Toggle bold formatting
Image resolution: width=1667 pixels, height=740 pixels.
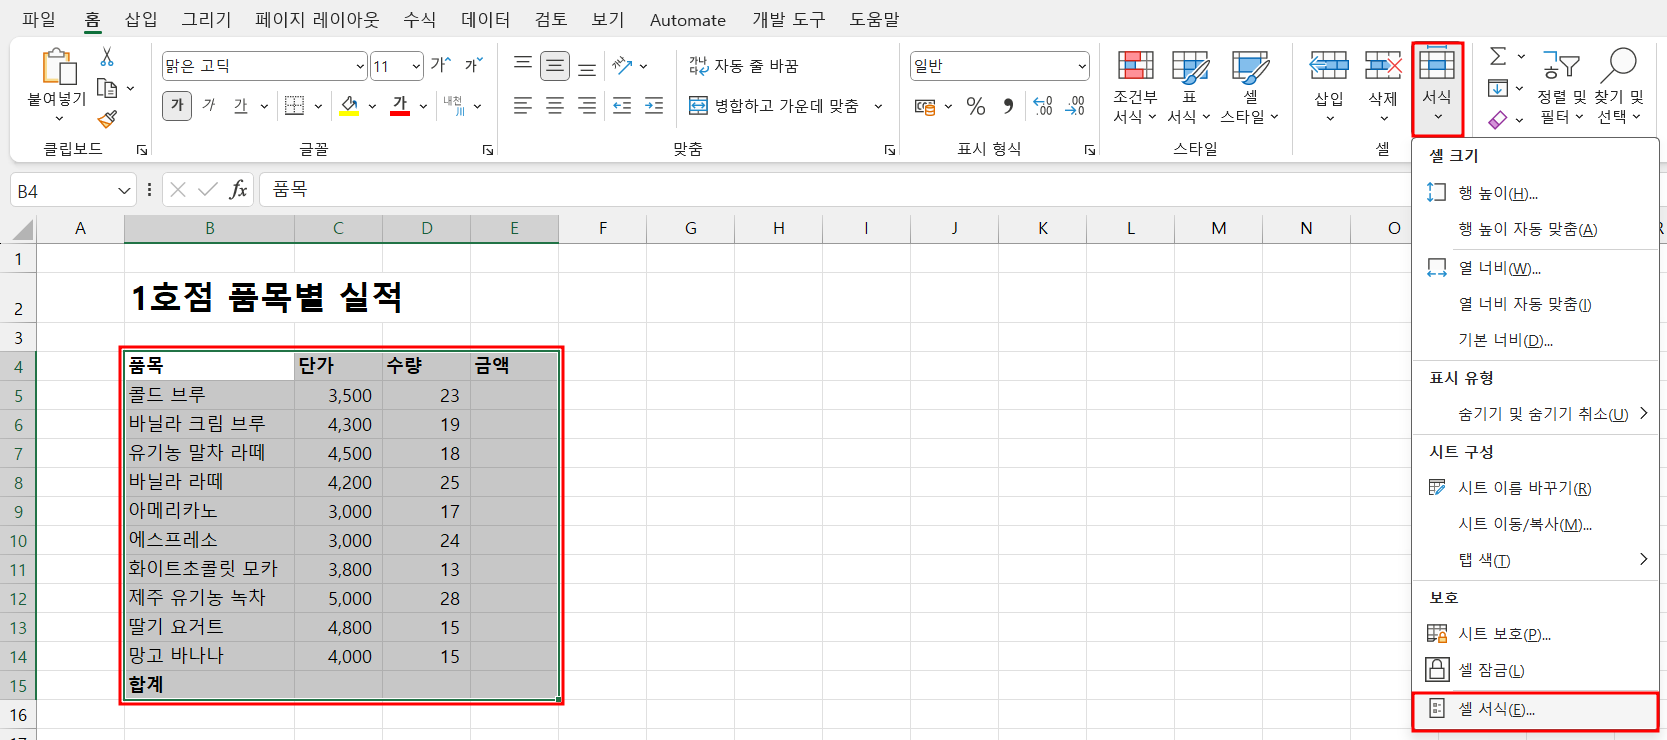pos(177,105)
